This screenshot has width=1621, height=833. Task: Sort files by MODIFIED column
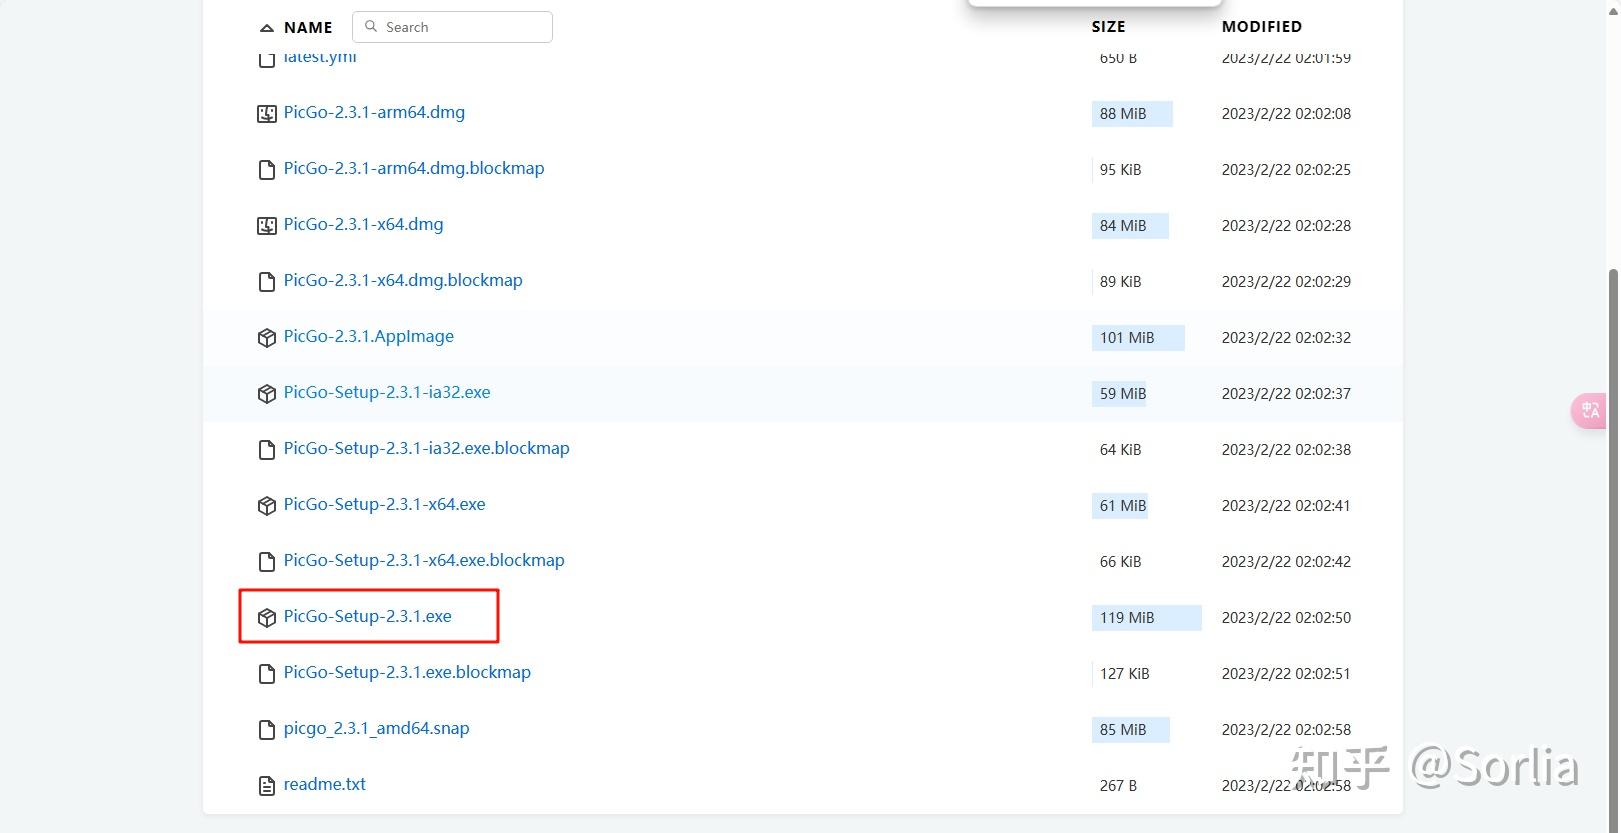click(1262, 27)
